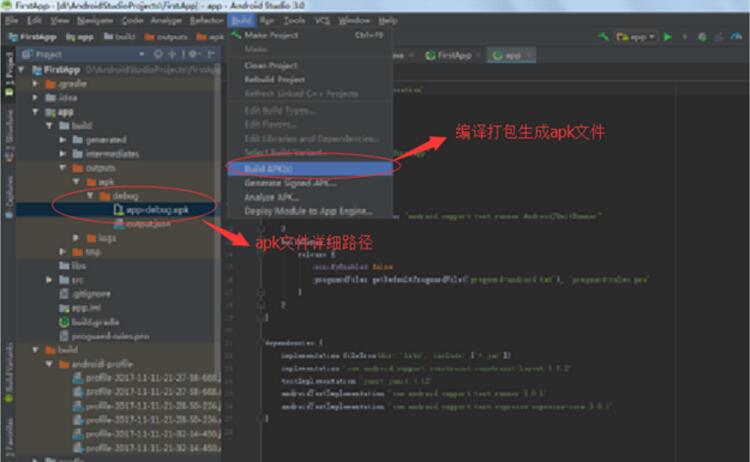This screenshot has height=462, width=750.
Task: Choose Clean Project menu entry
Action: tap(310, 66)
